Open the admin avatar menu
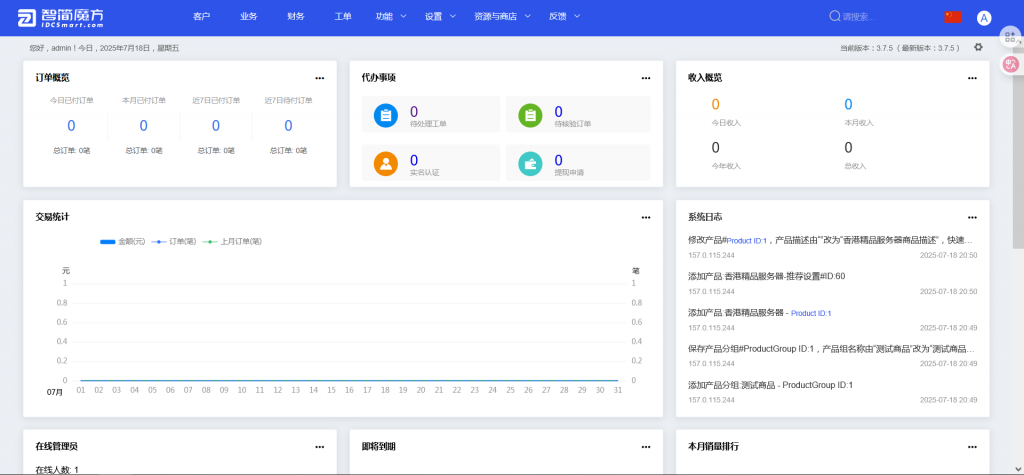This screenshot has width=1024, height=475. click(x=984, y=17)
